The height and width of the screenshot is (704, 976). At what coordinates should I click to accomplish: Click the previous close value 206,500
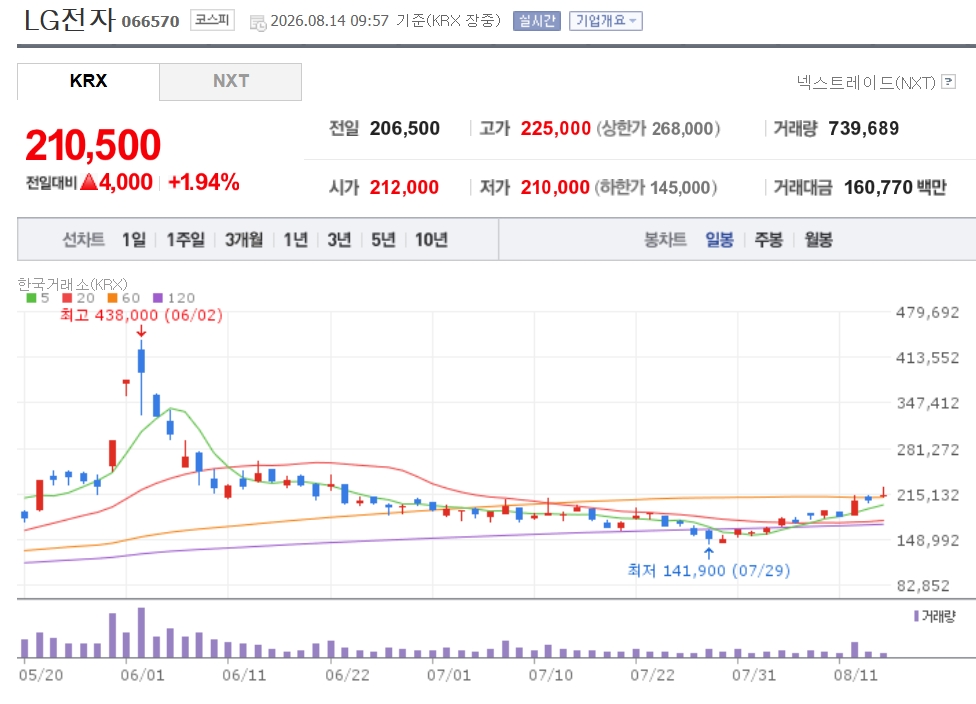pyautogui.click(x=405, y=129)
